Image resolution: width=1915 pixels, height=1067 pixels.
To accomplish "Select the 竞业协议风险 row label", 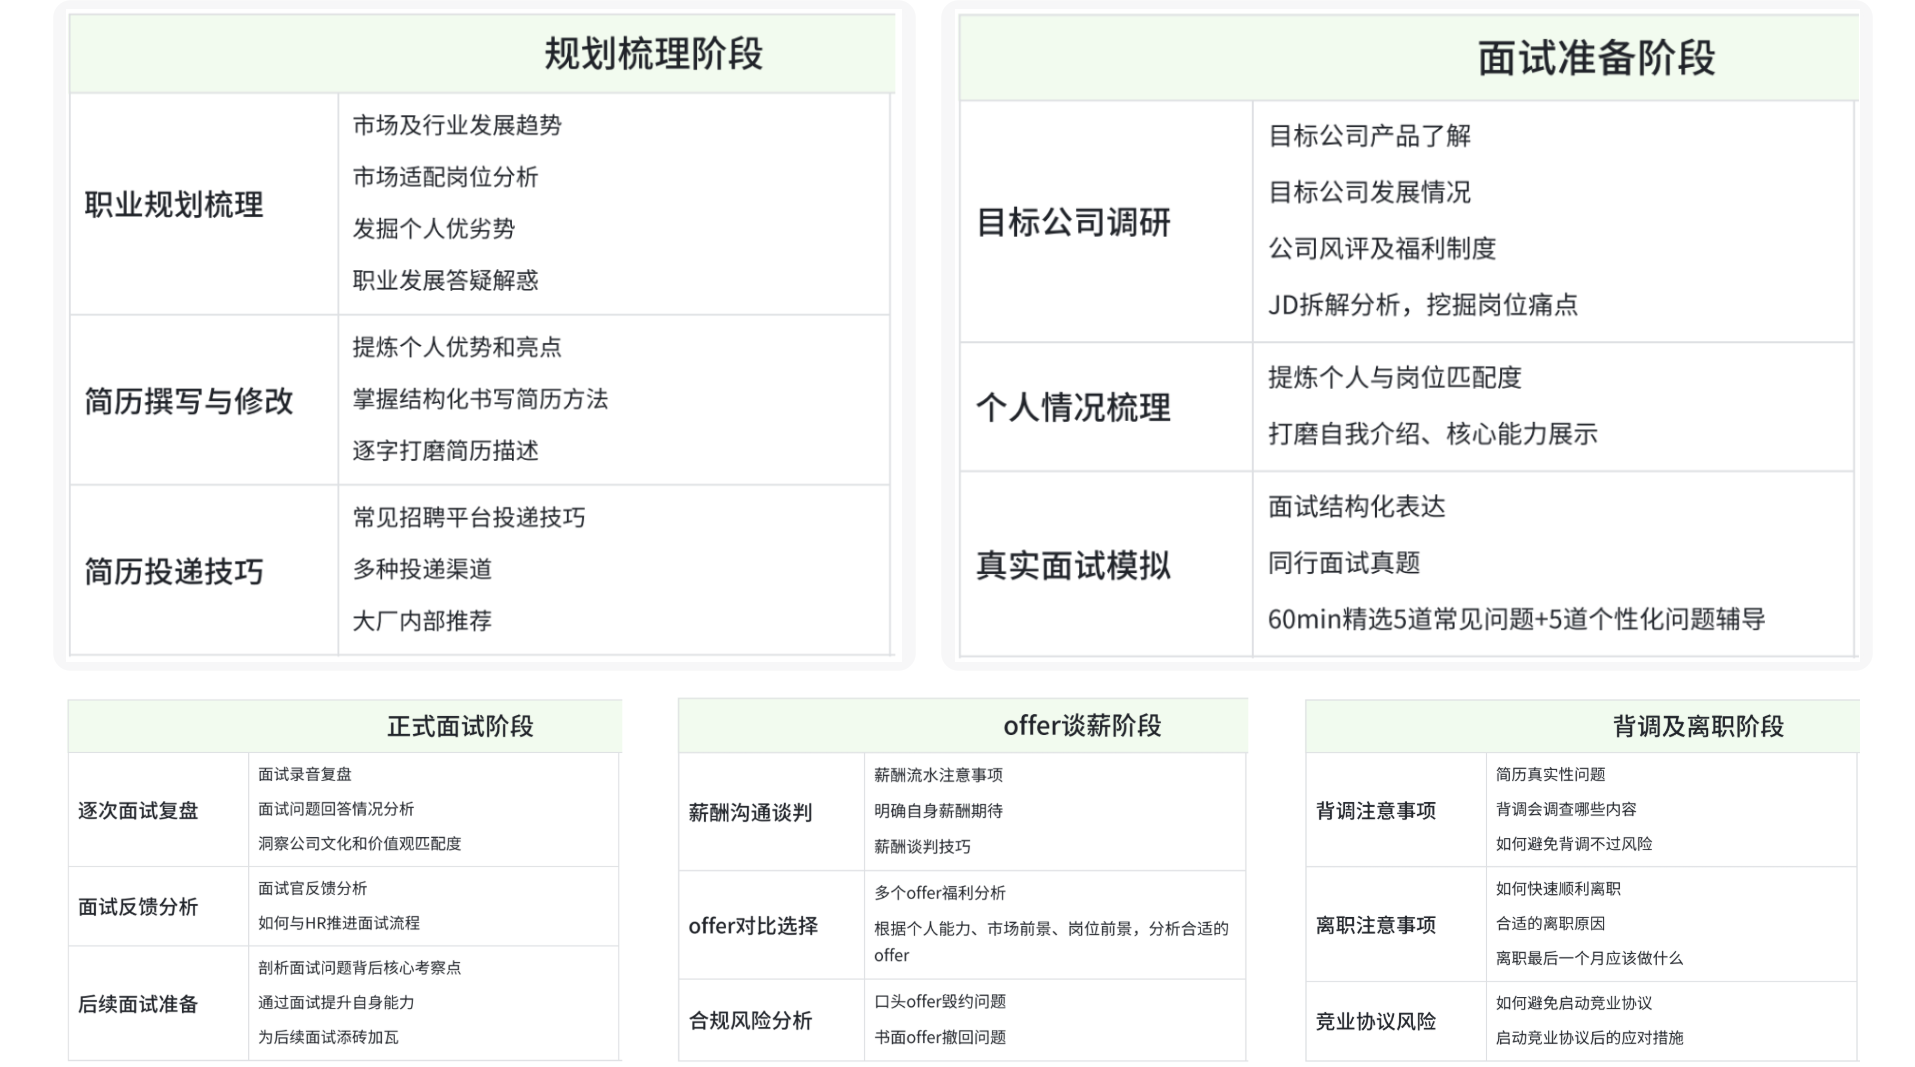I will pyautogui.click(x=1375, y=1021).
